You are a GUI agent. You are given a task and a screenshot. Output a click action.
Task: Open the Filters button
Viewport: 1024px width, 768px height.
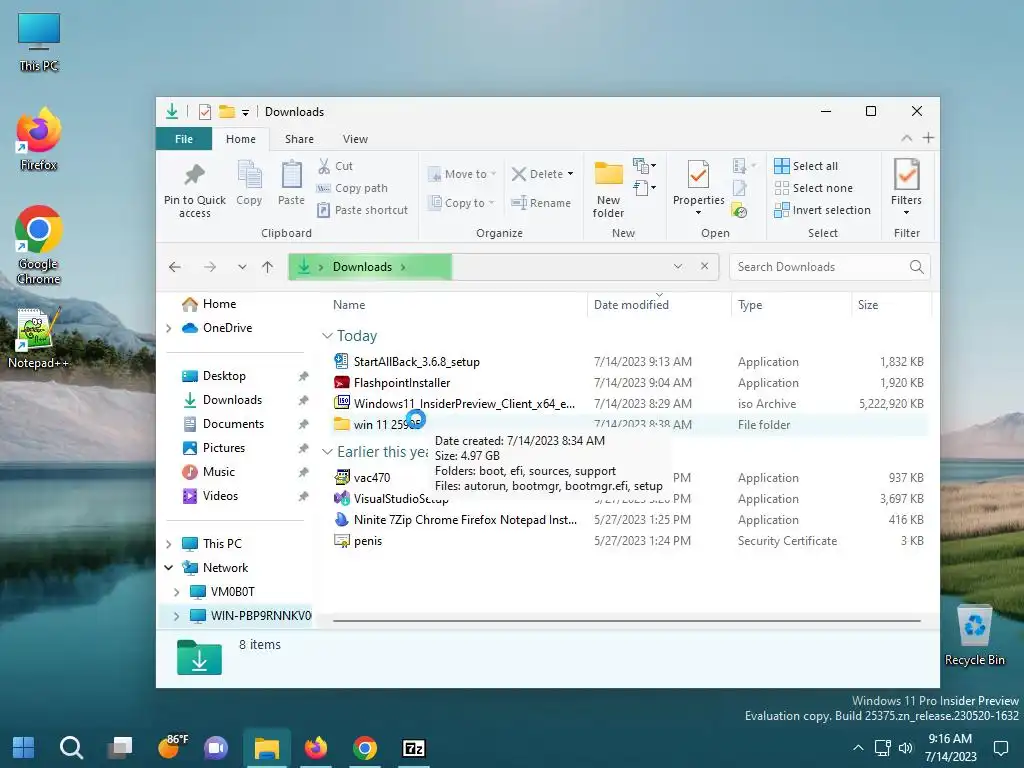[906, 187]
